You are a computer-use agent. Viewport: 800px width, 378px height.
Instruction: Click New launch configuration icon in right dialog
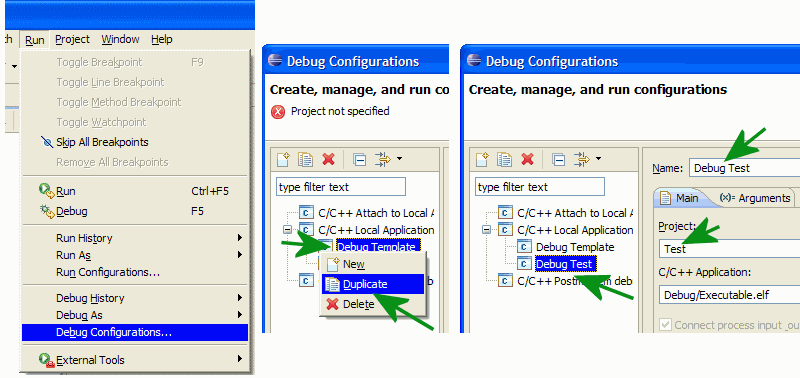point(482,160)
